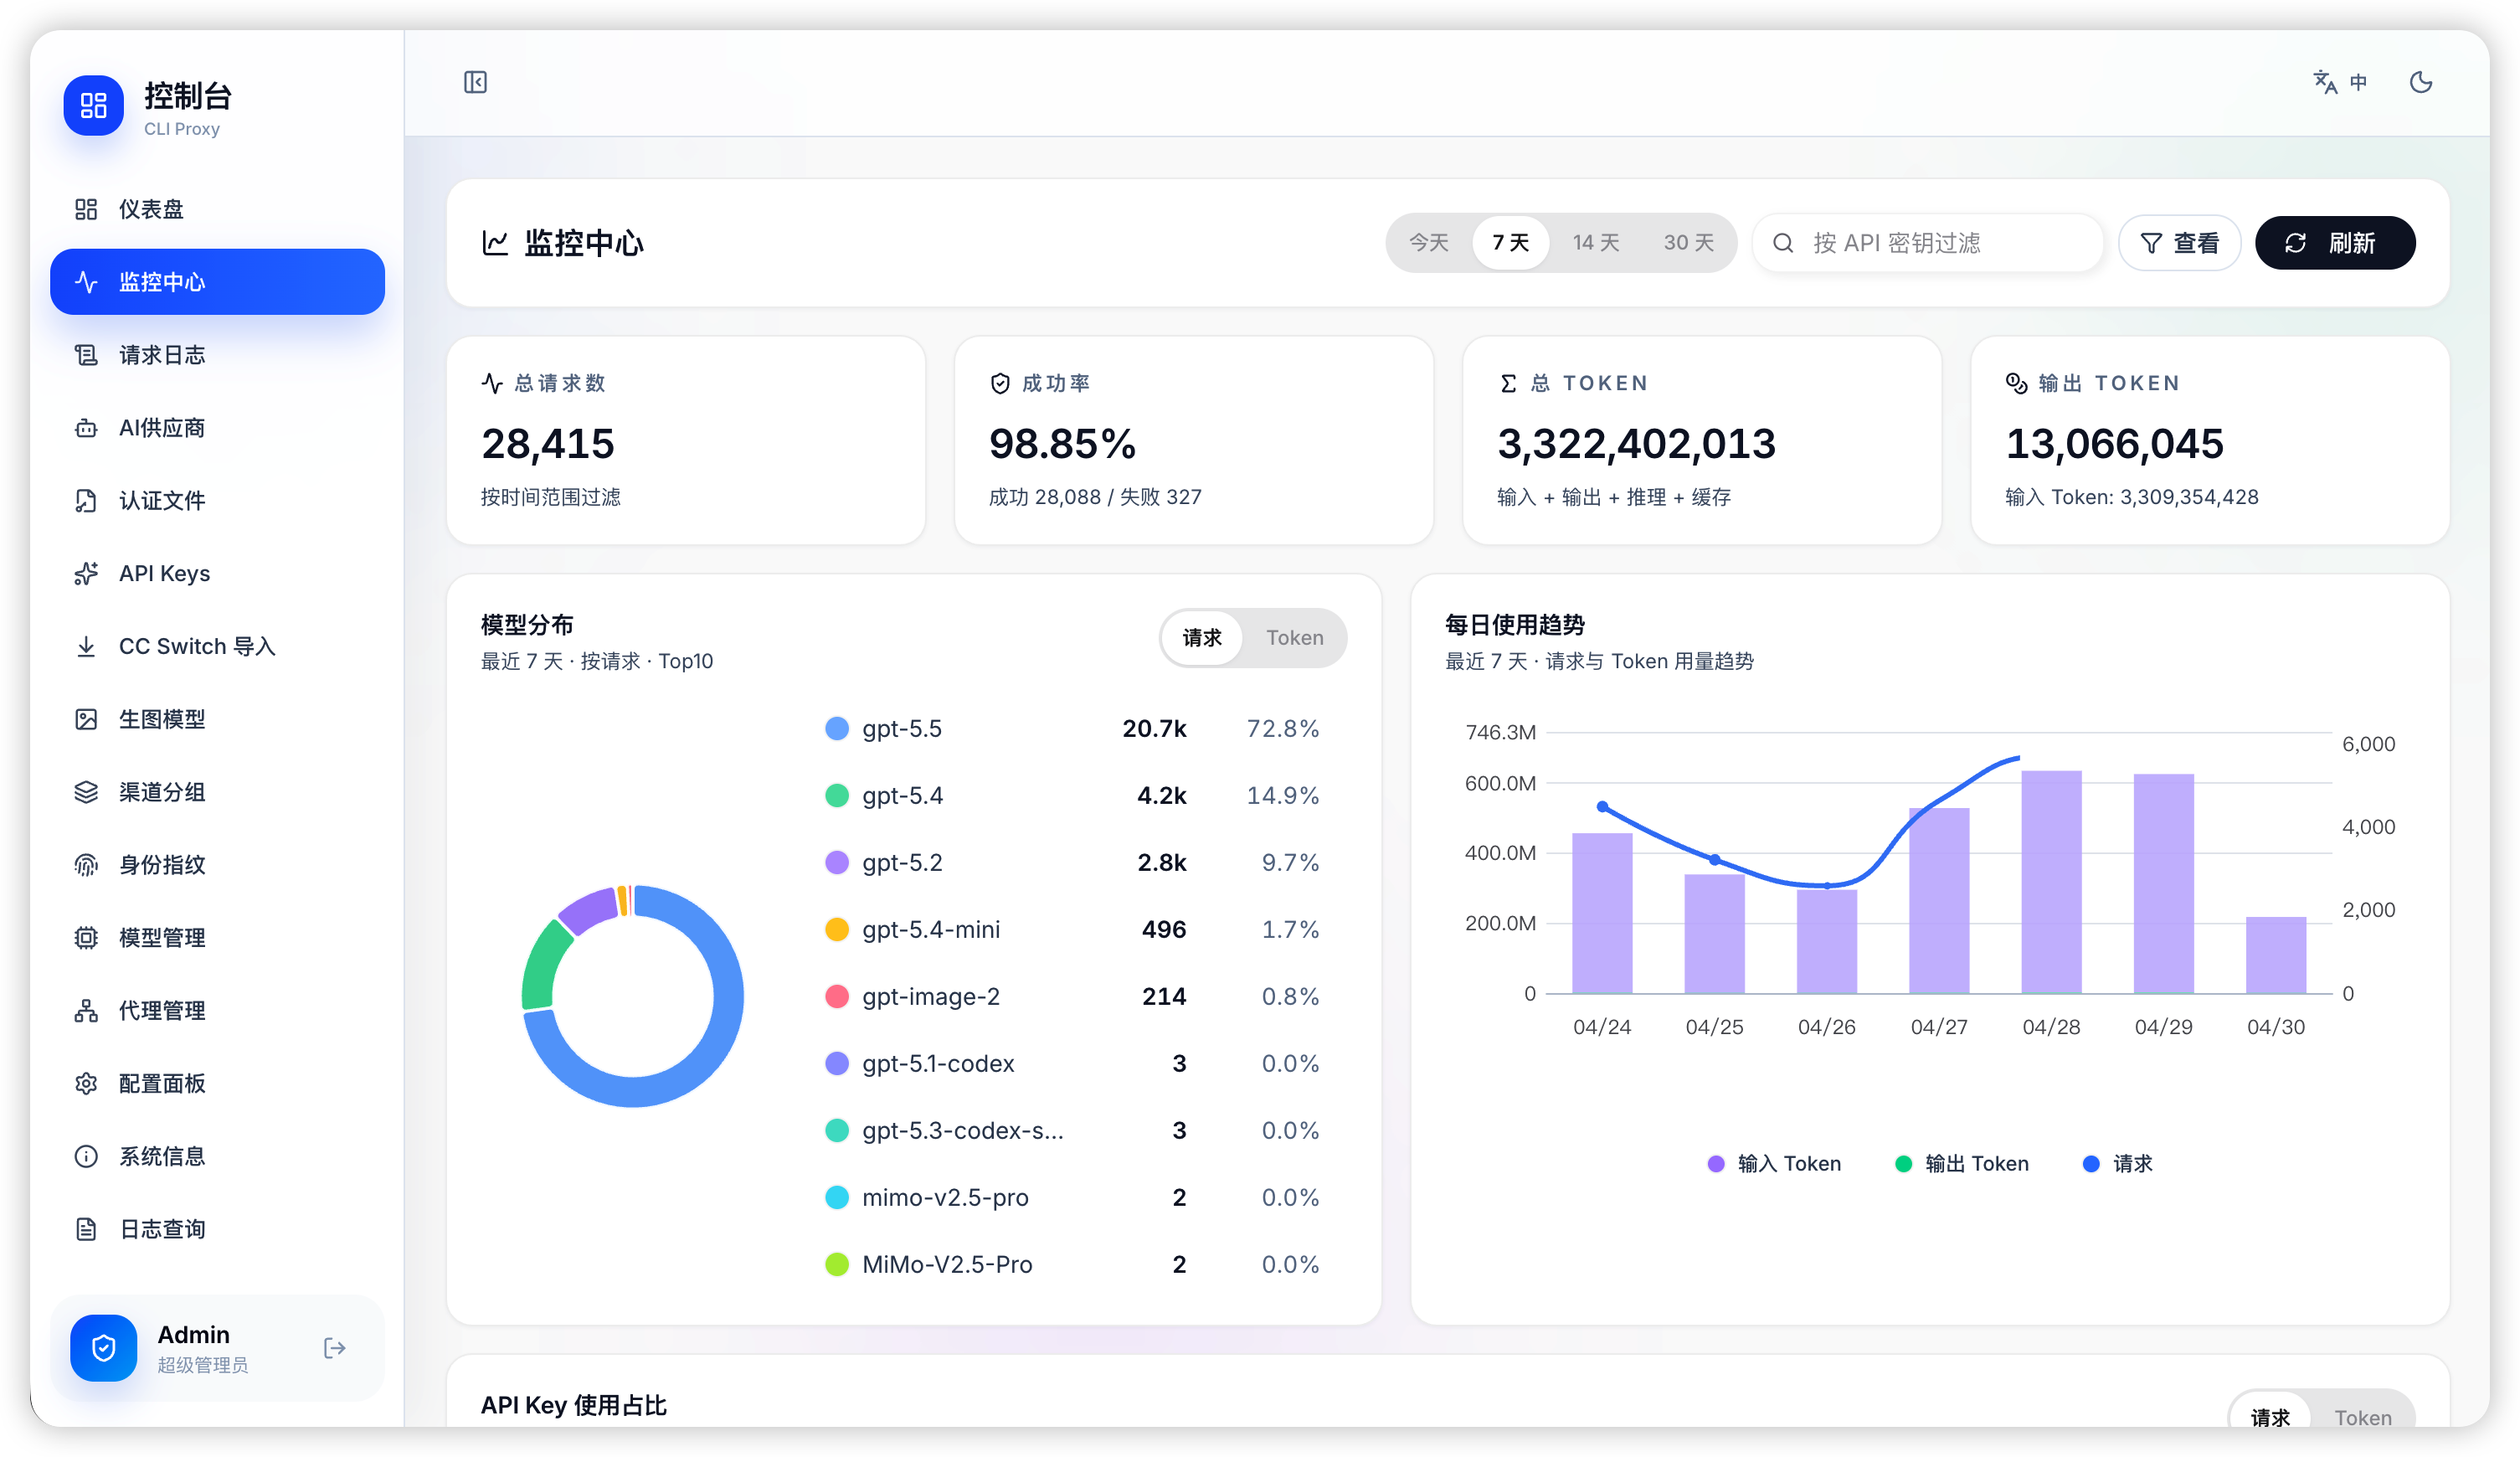Screen dimensions: 2520x1457
Task: Click gpt-5.5 blue color dot
Action: (x=836, y=729)
